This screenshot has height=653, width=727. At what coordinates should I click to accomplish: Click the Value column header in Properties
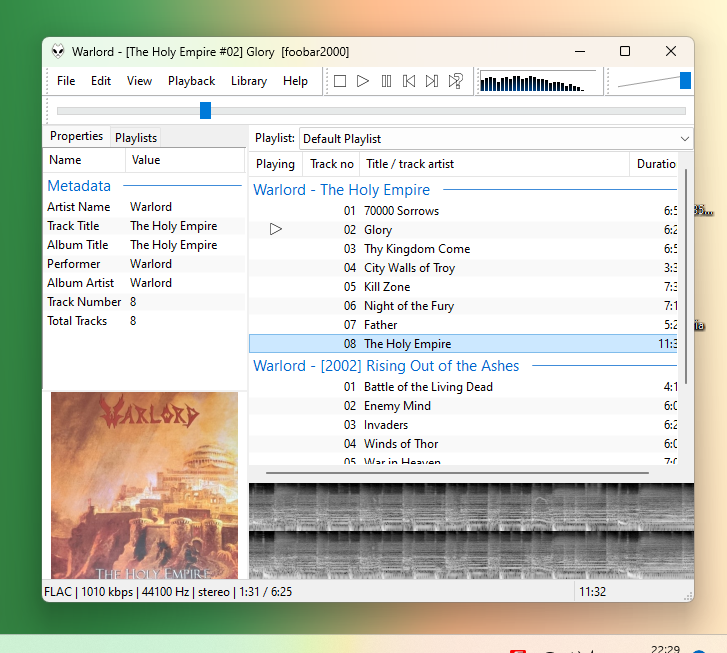[x=185, y=160]
